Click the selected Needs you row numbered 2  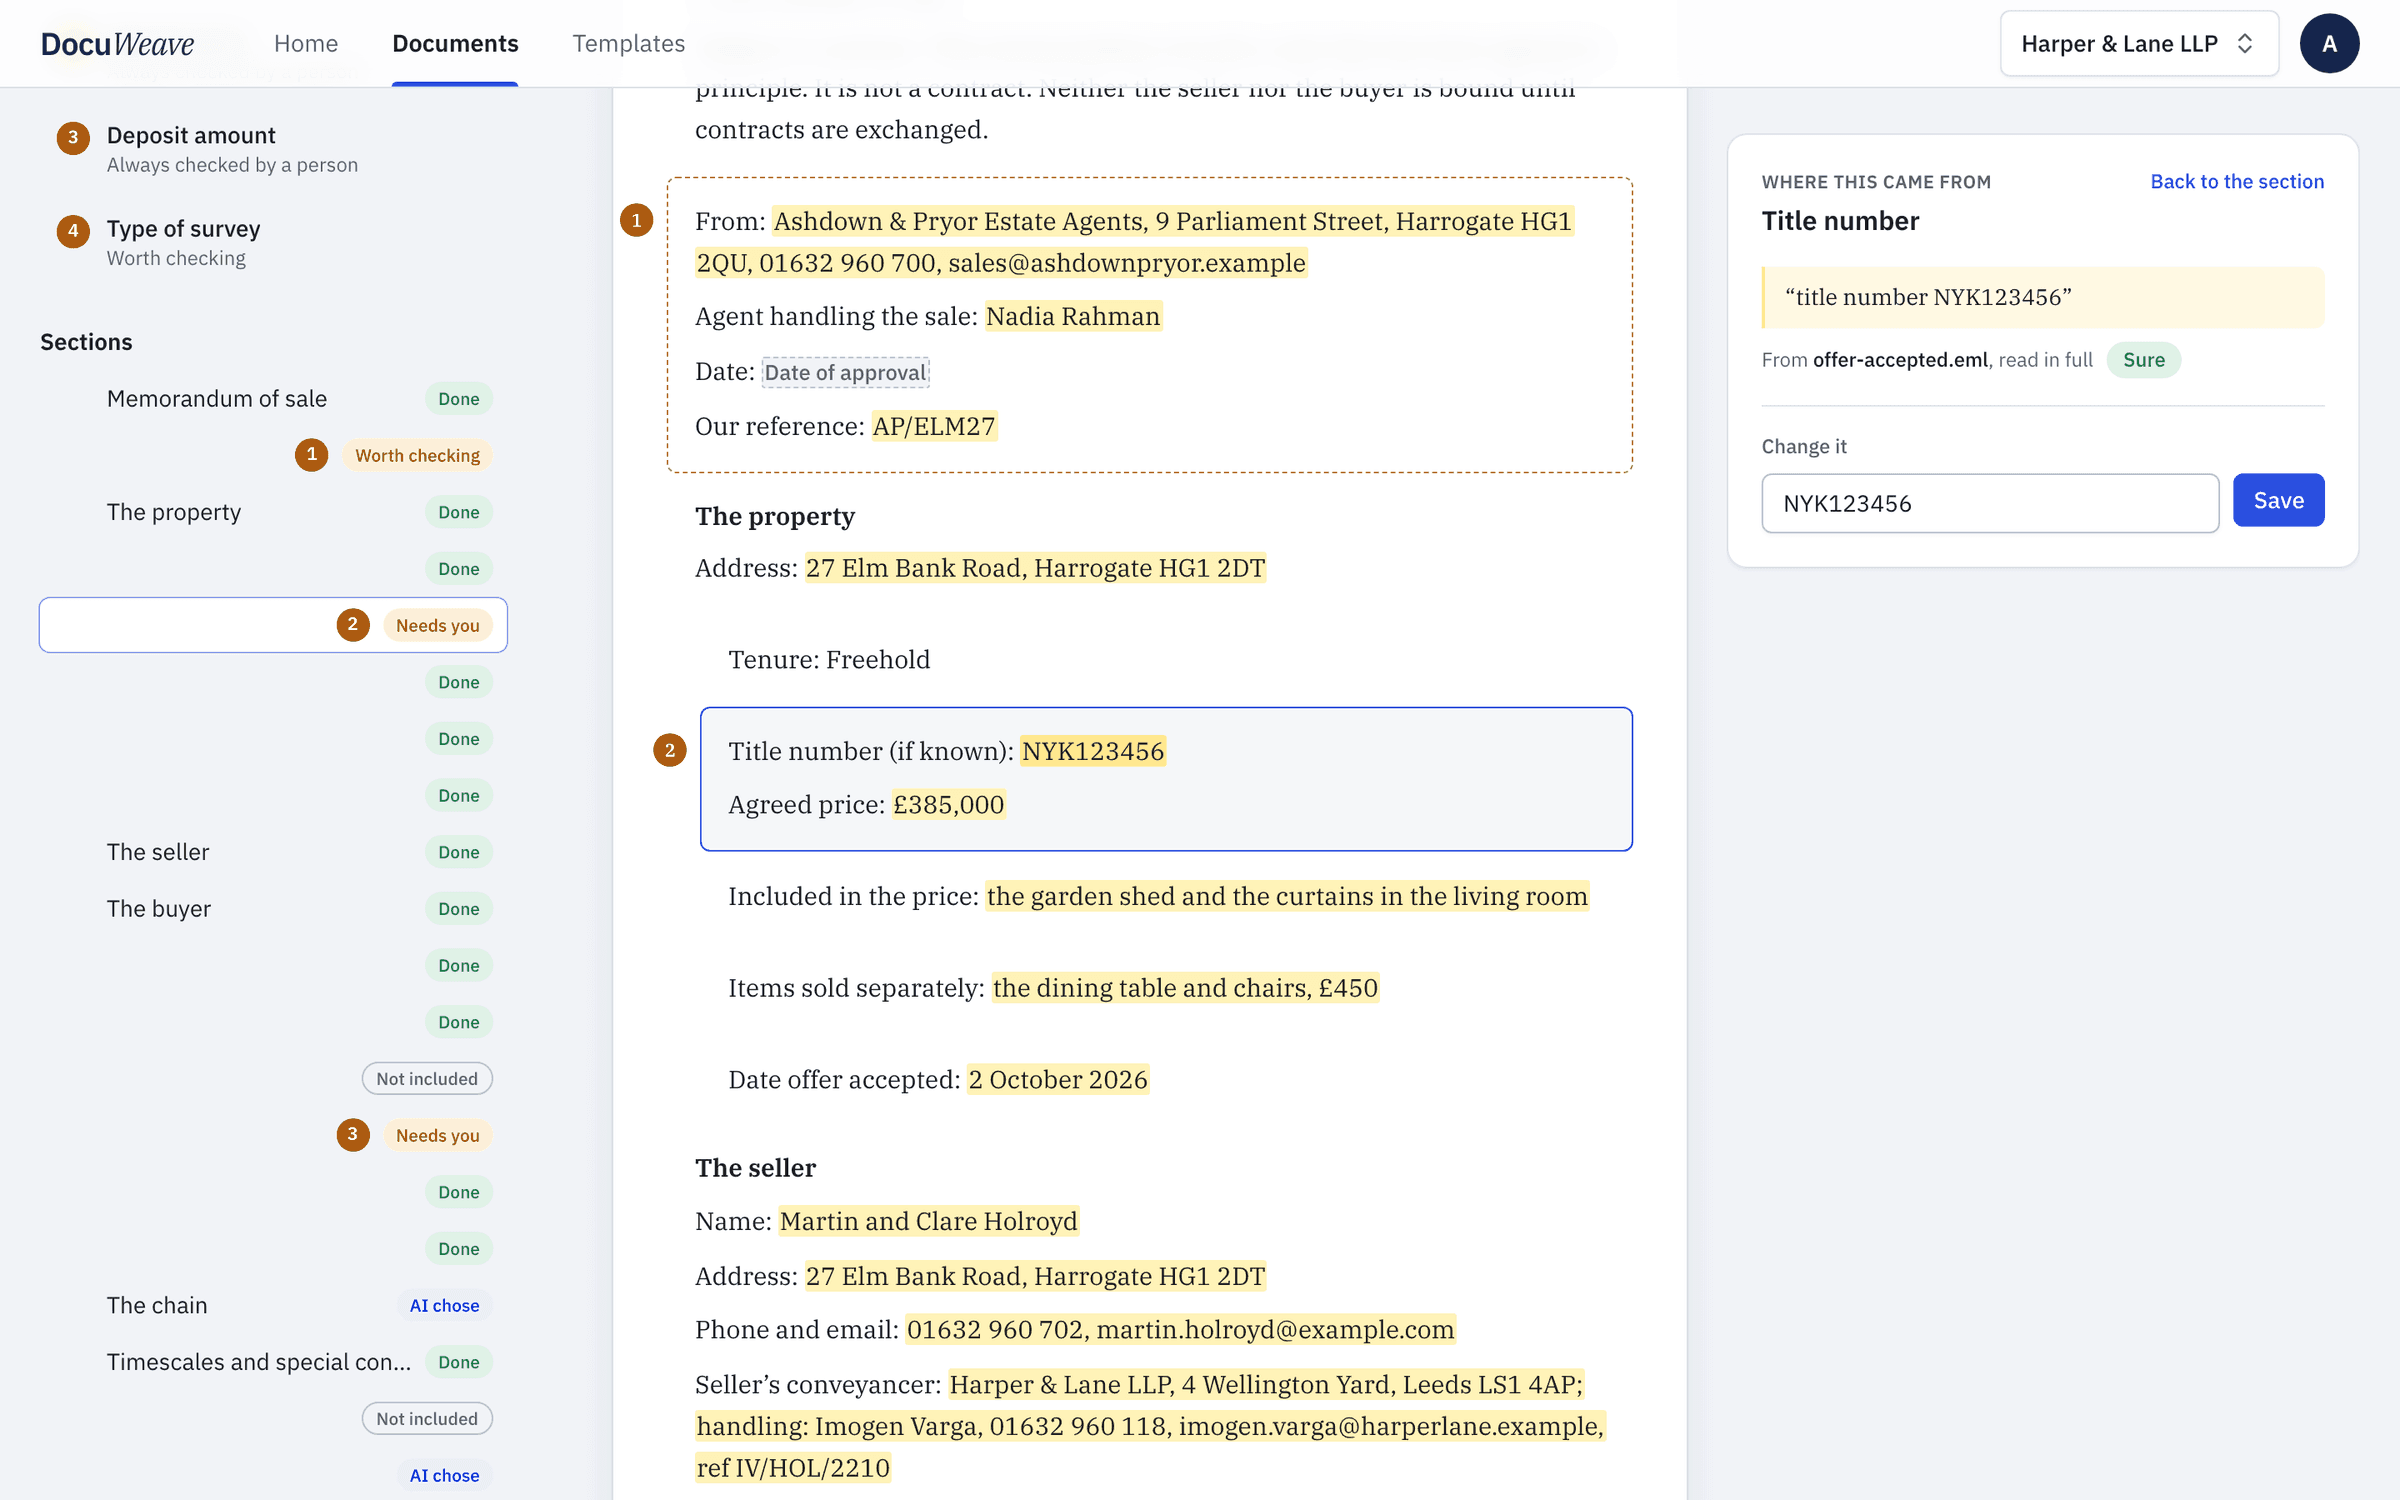point(273,625)
